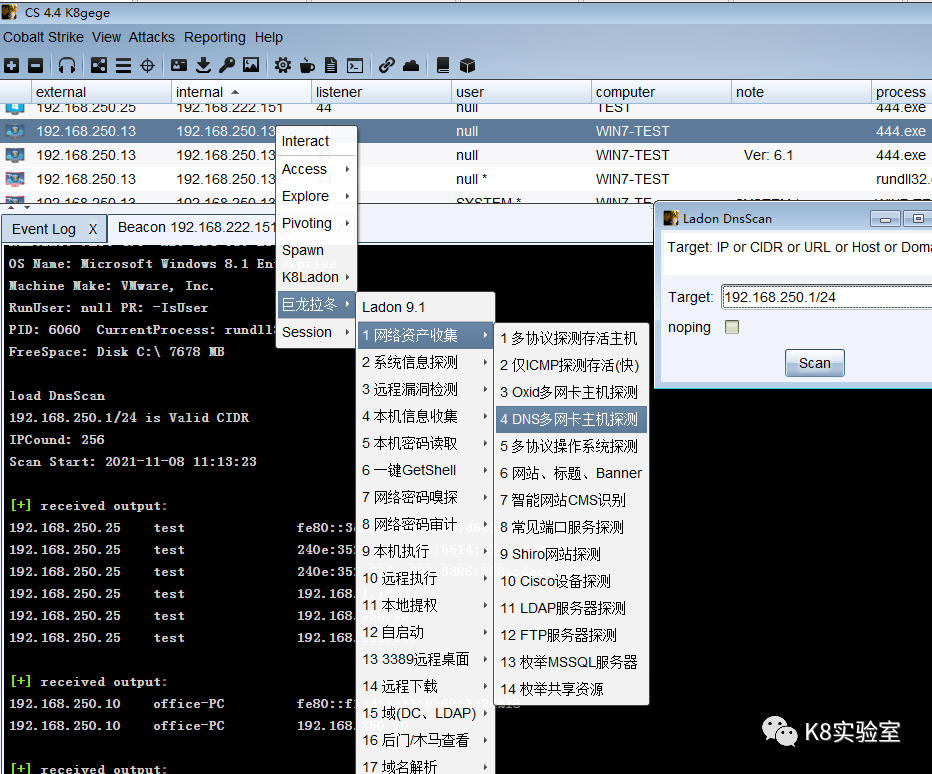This screenshot has height=774, width=932.
Task: Open the Reporting menu
Action: tap(215, 37)
